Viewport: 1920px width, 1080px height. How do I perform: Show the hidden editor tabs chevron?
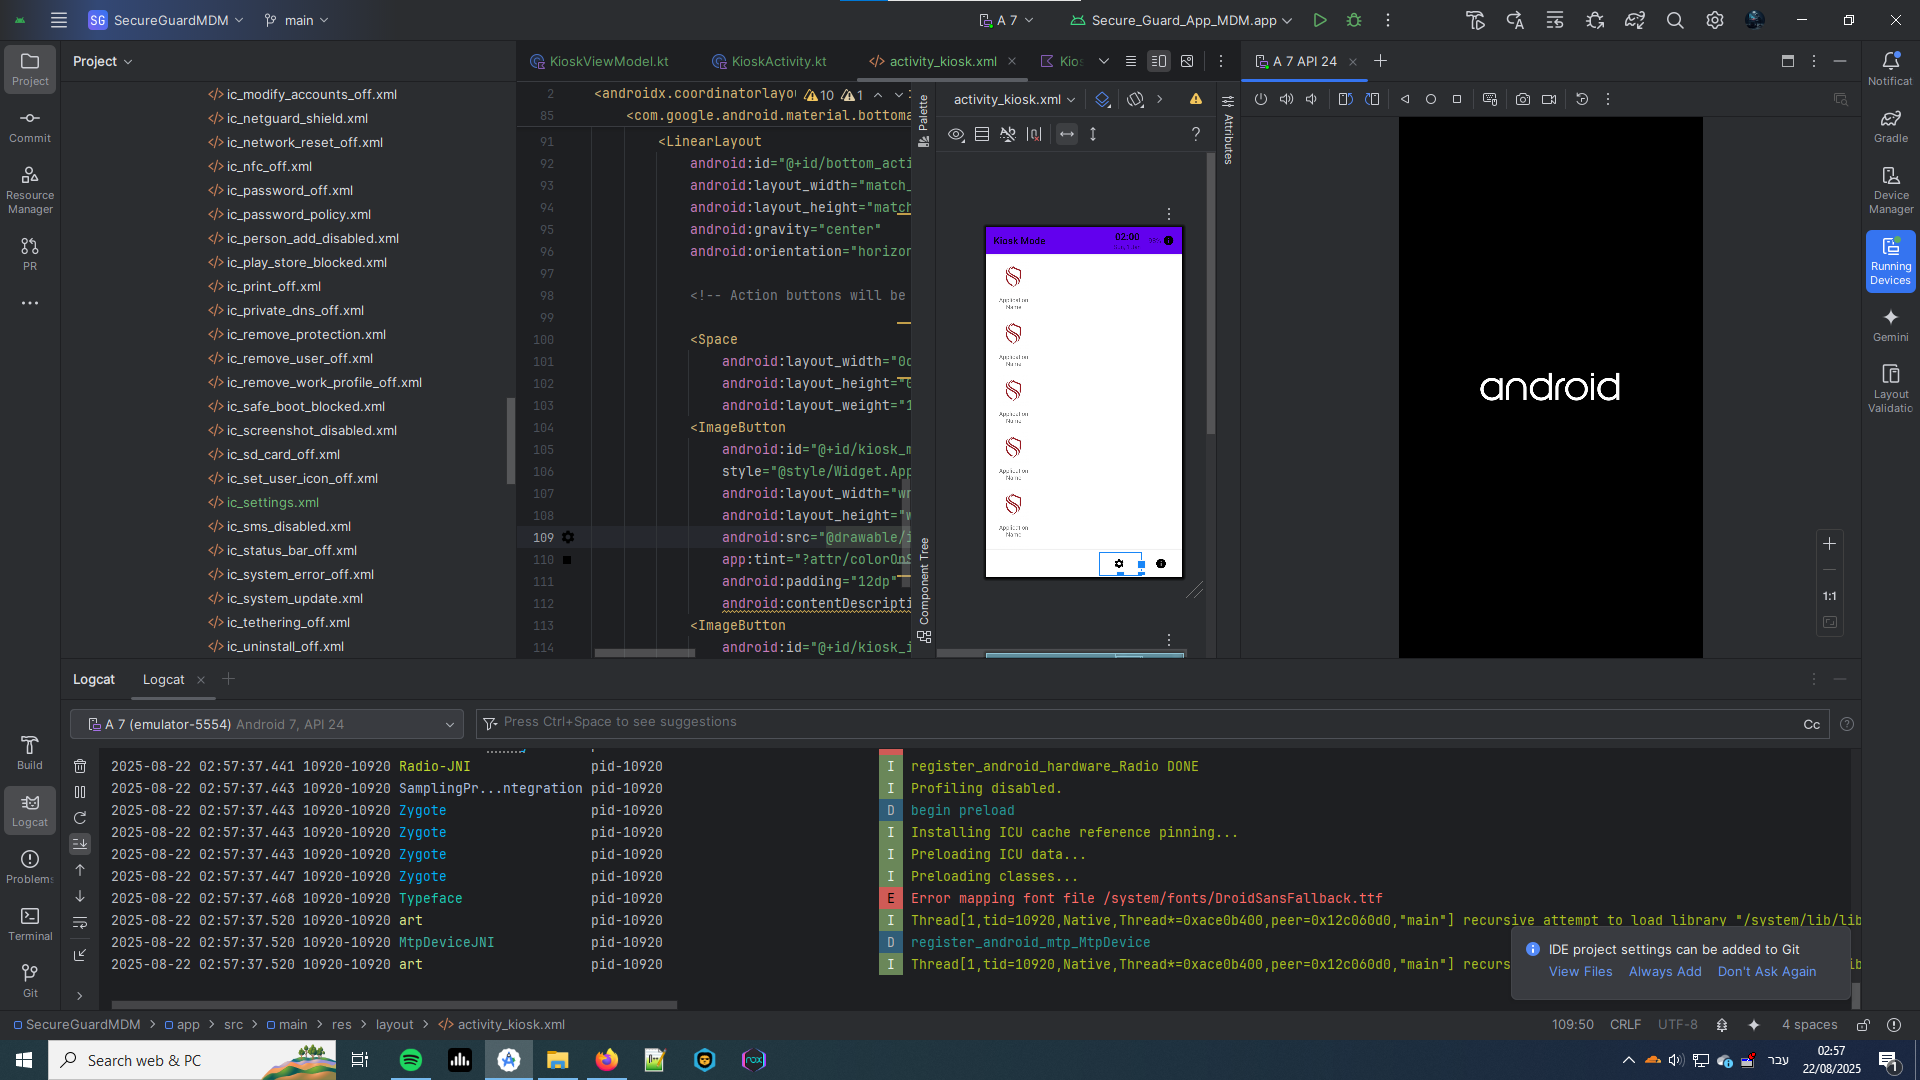point(1104,61)
